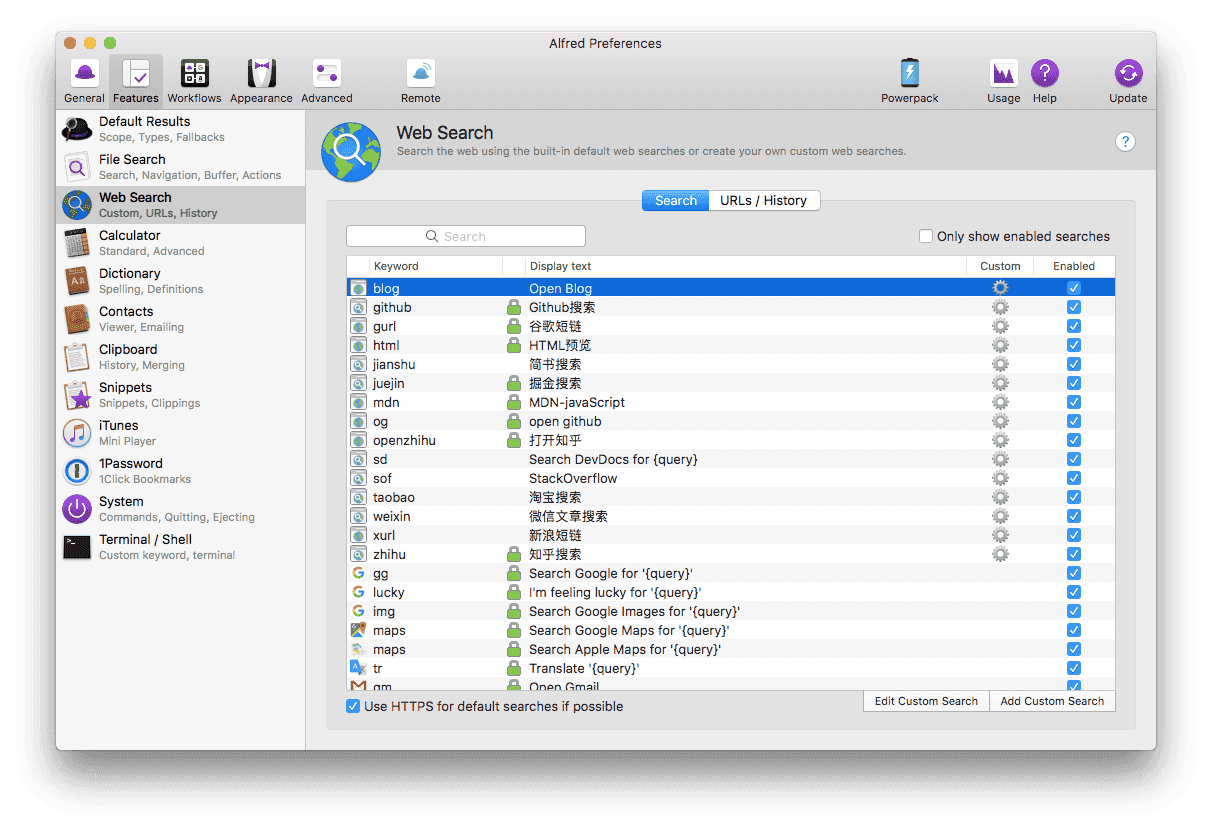Viewport: 1212px width, 830px height.
Task: Click the Google Maps icon row
Action: coord(358,630)
